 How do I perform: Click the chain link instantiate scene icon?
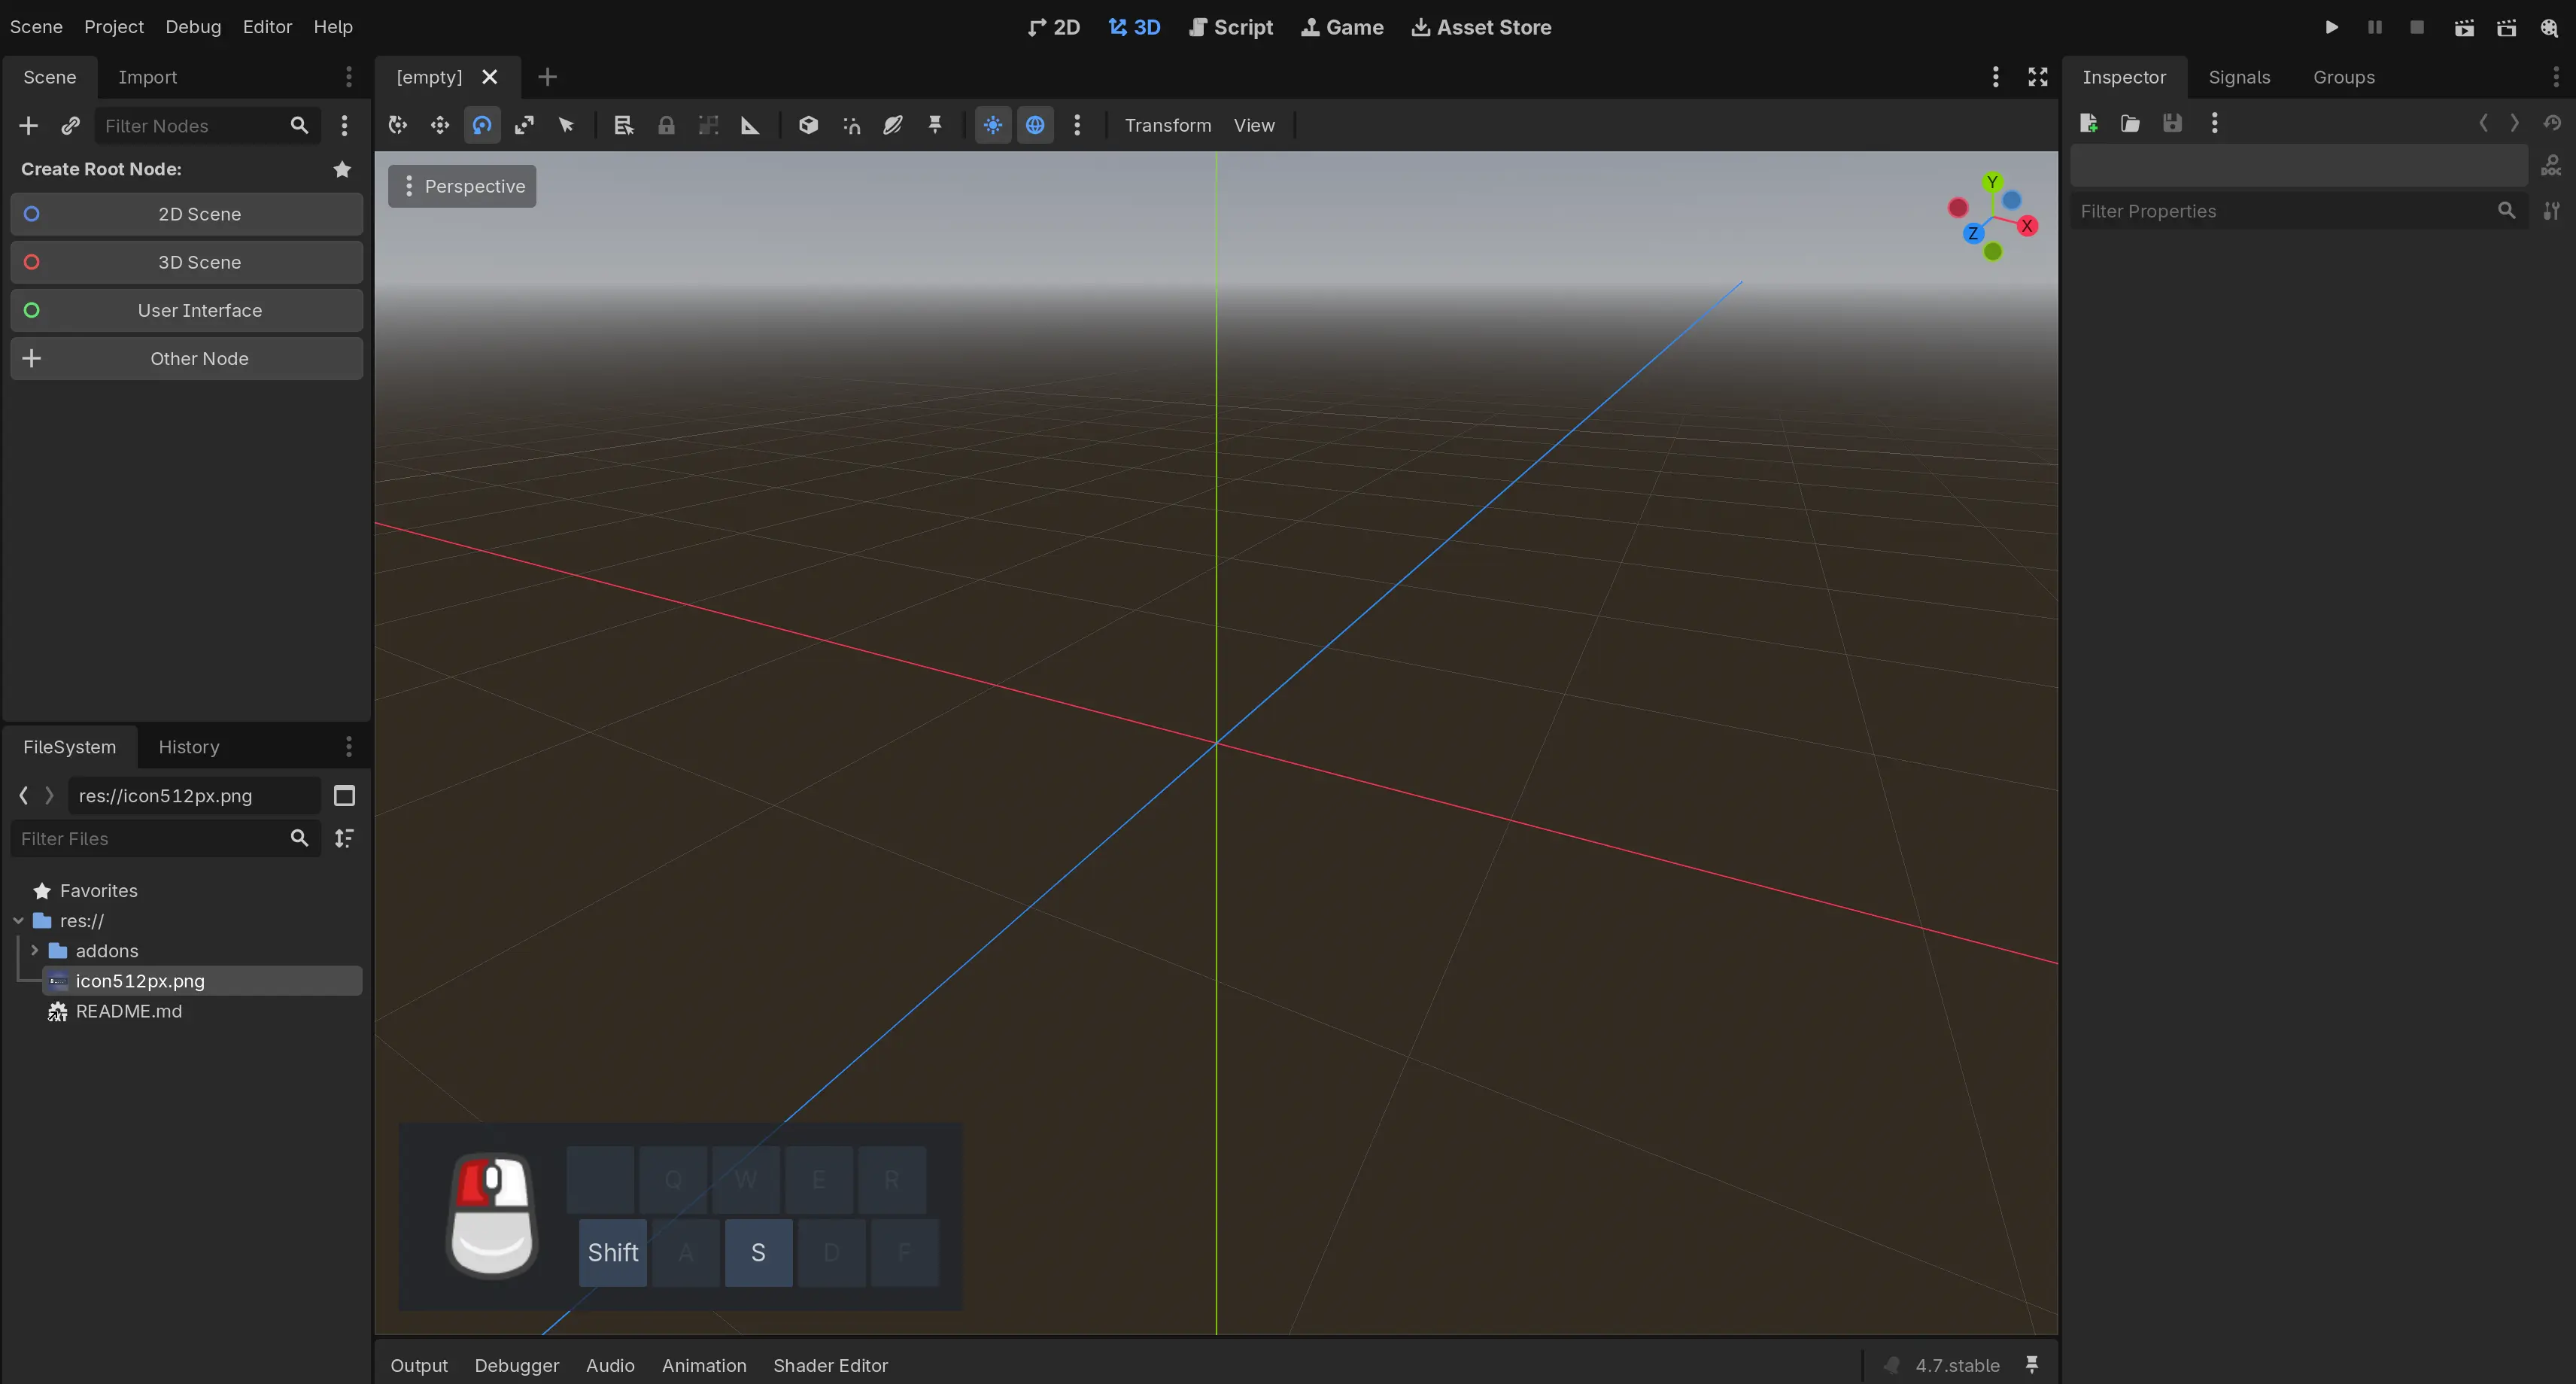point(70,125)
